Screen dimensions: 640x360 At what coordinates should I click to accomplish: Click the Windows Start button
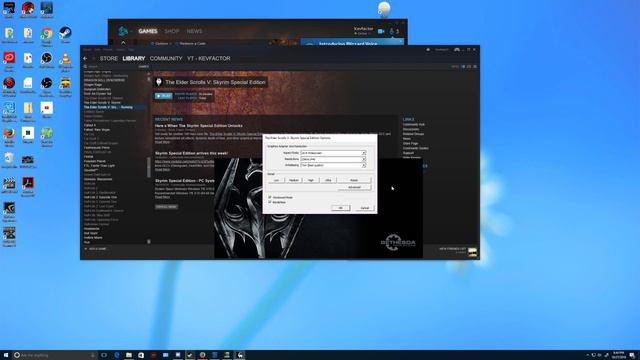[x=6, y=355]
